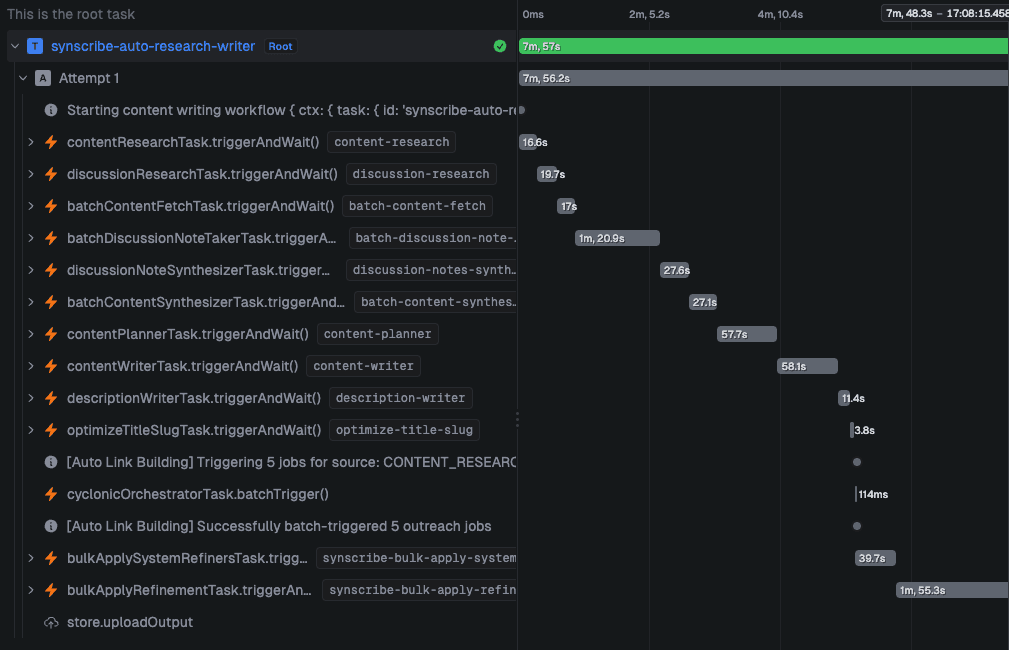1009x650 pixels.
Task: Expand bulkApplyRefinementTask row
Action: point(31,590)
